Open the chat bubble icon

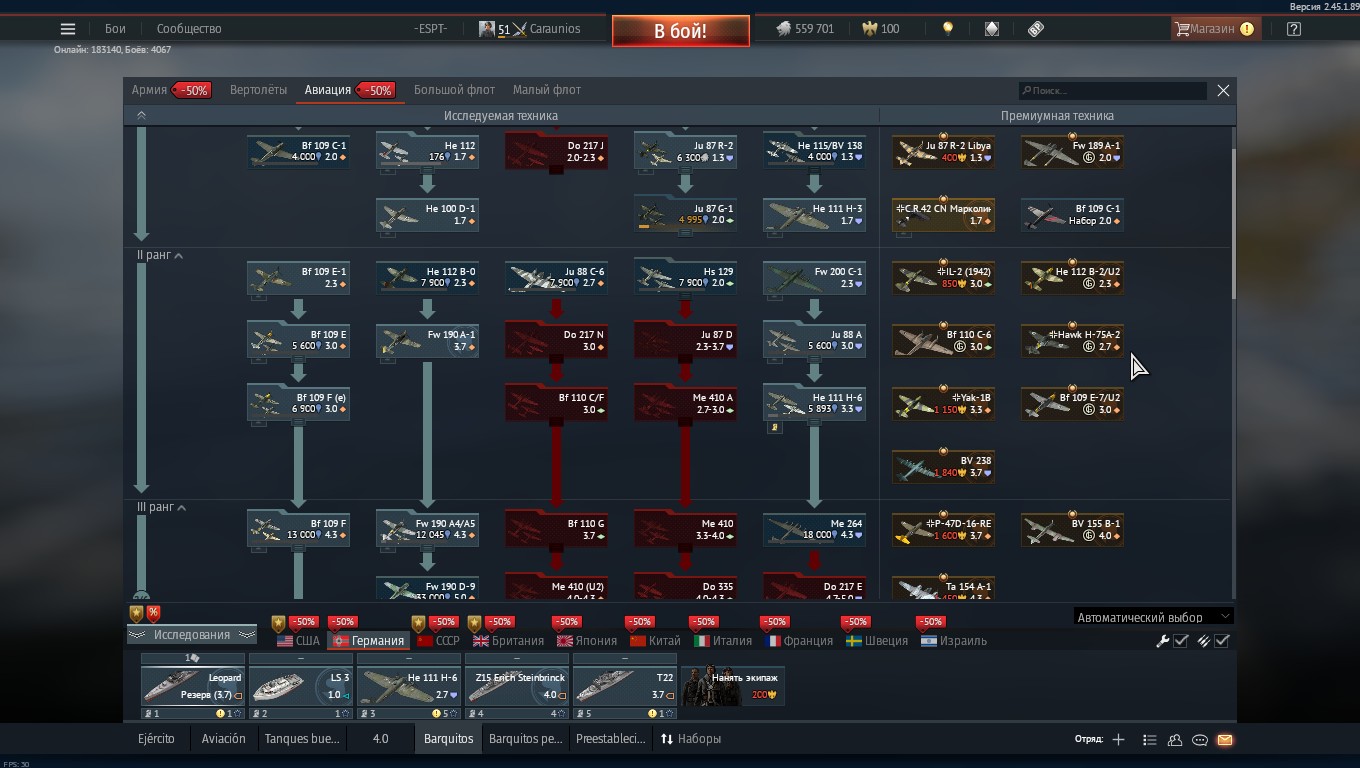1200,740
